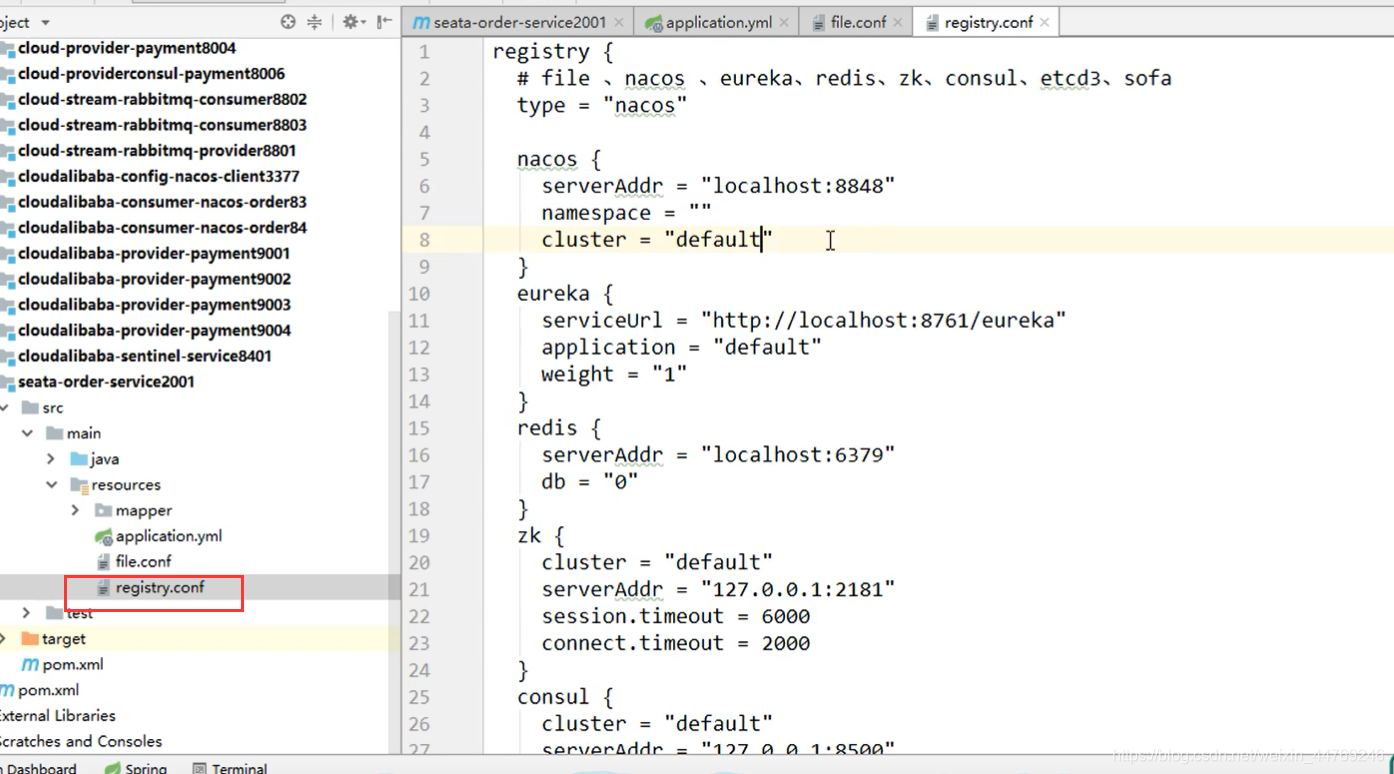Click serviceUrl eureka value text
Viewport: 1394px width, 774px height.
(883, 321)
